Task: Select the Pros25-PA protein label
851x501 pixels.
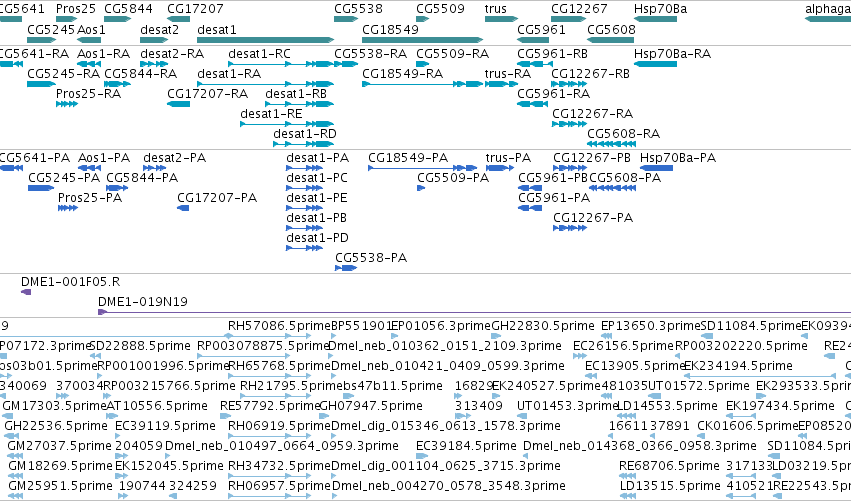Action: (90, 198)
